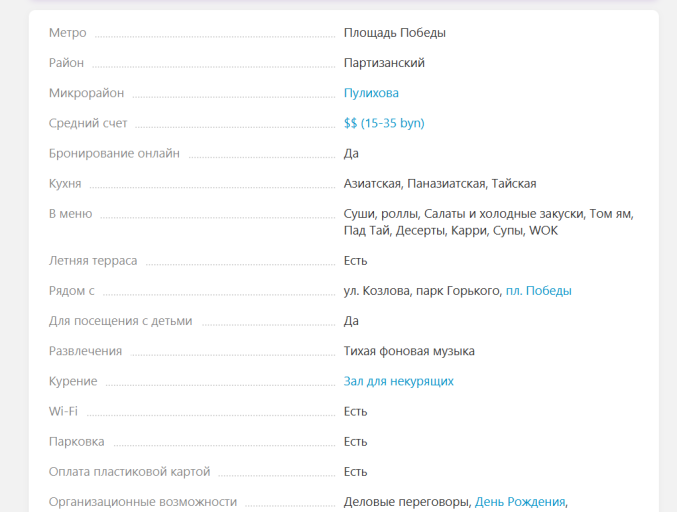This screenshot has height=512, width=677.
Task: Select the Тихая фоновая музыка text
Action: tap(409, 351)
